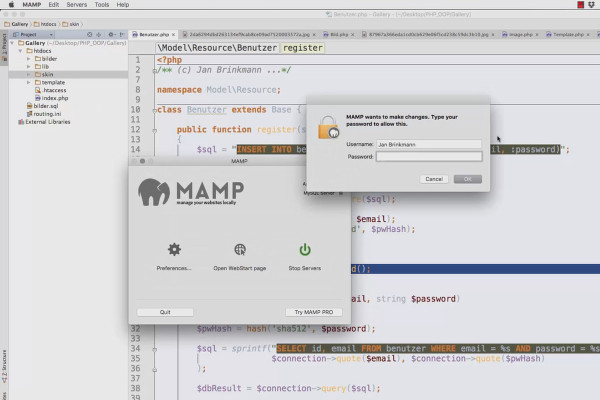Click the Username field
The image size is (600, 400).
click(x=429, y=144)
